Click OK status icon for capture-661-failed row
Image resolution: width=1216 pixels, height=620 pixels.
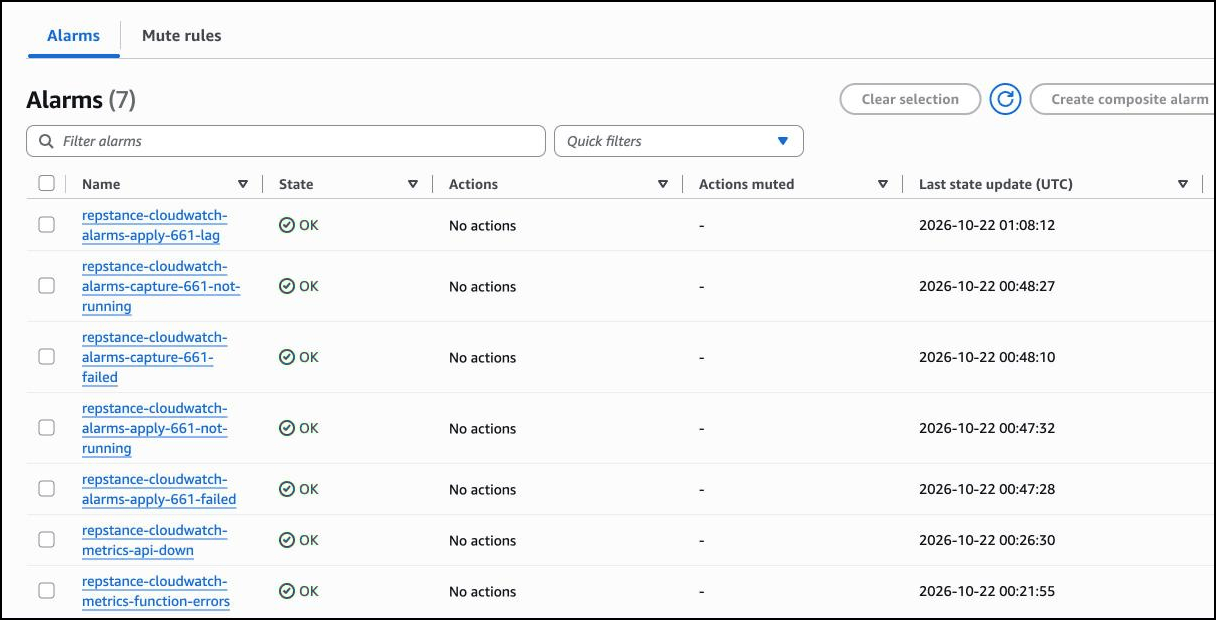pyautogui.click(x=287, y=357)
